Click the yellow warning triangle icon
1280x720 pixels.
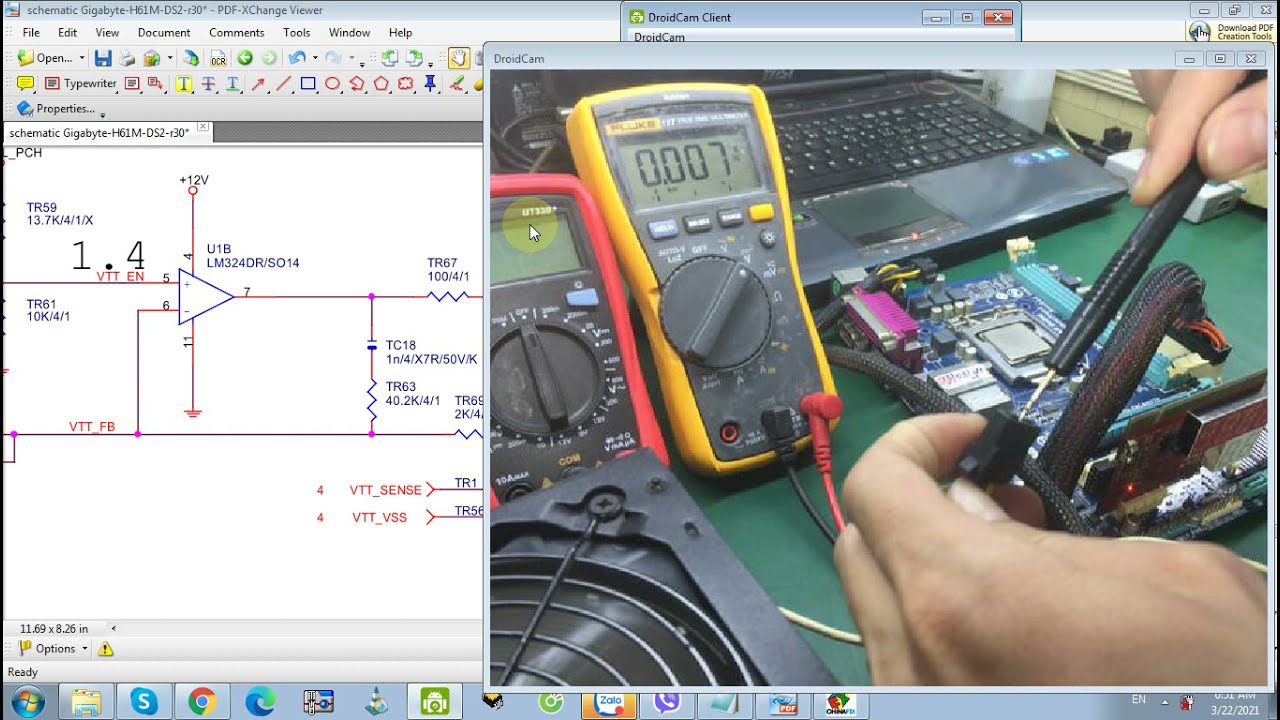[105, 649]
